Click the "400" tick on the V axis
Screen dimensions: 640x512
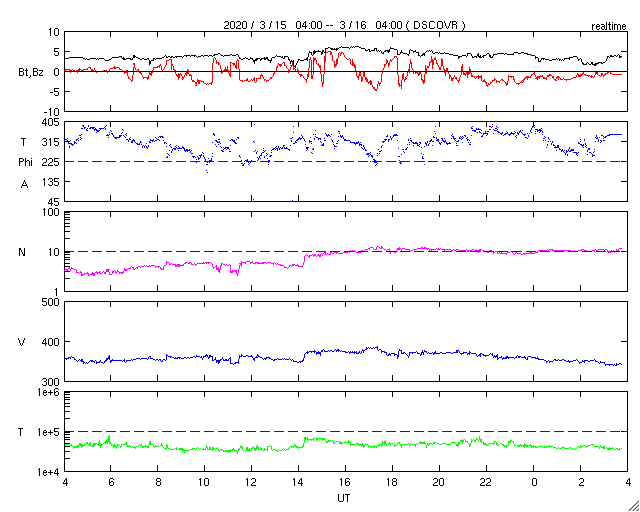tap(52, 342)
